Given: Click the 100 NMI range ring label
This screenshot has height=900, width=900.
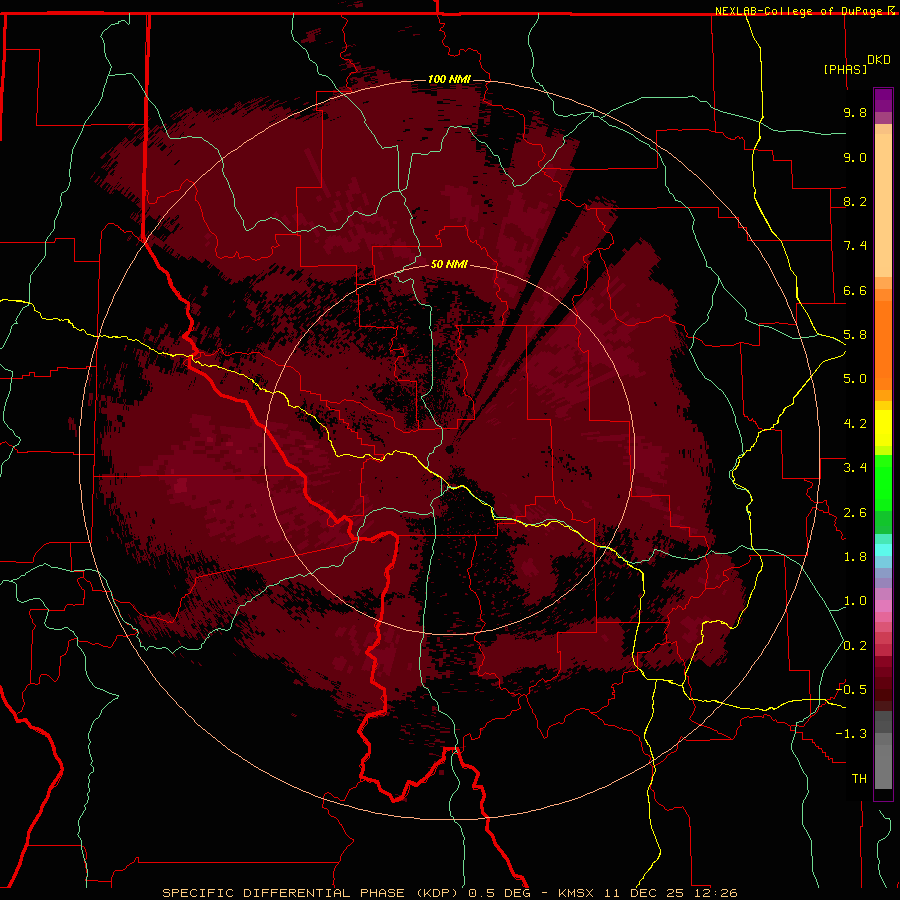Looking at the screenshot, I should point(449,79).
